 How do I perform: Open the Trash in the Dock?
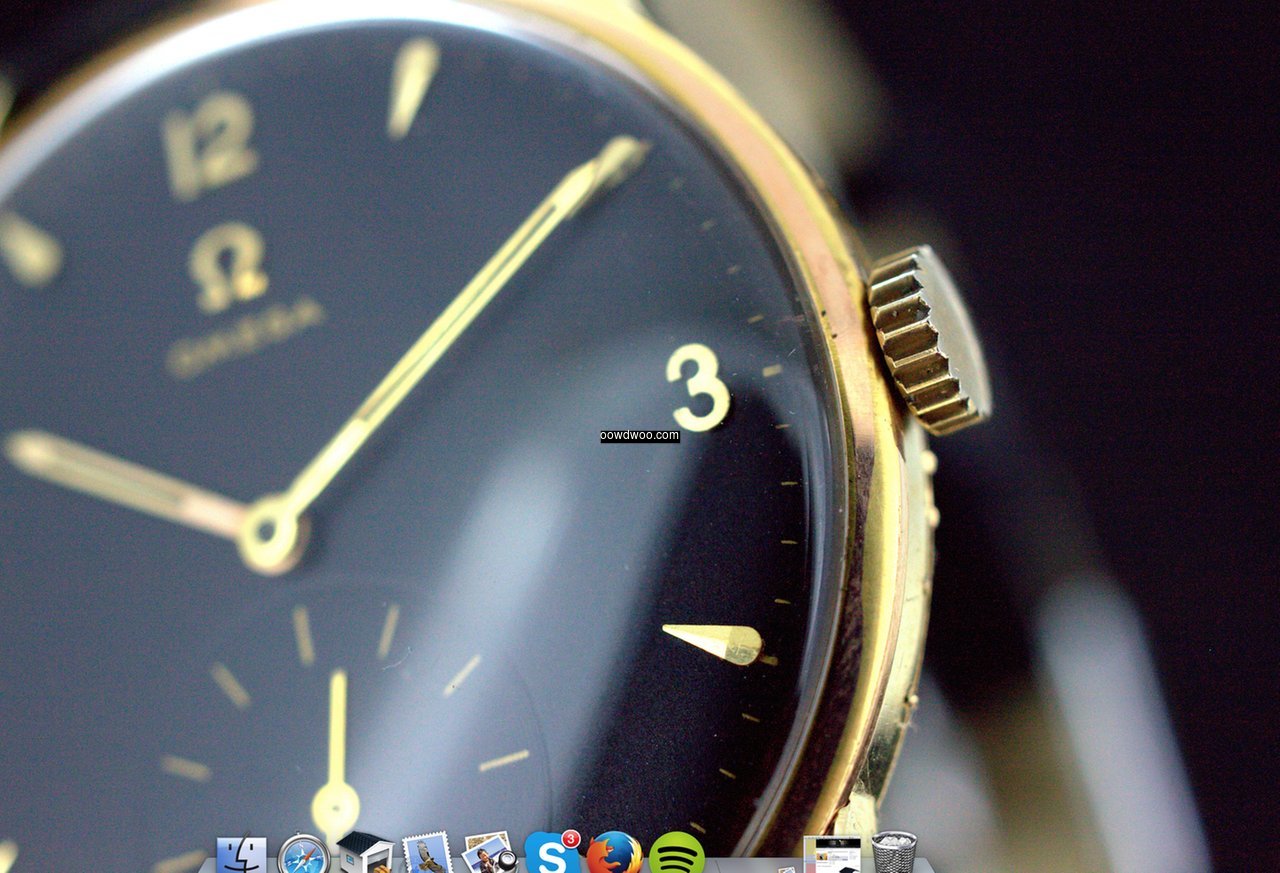(x=894, y=853)
